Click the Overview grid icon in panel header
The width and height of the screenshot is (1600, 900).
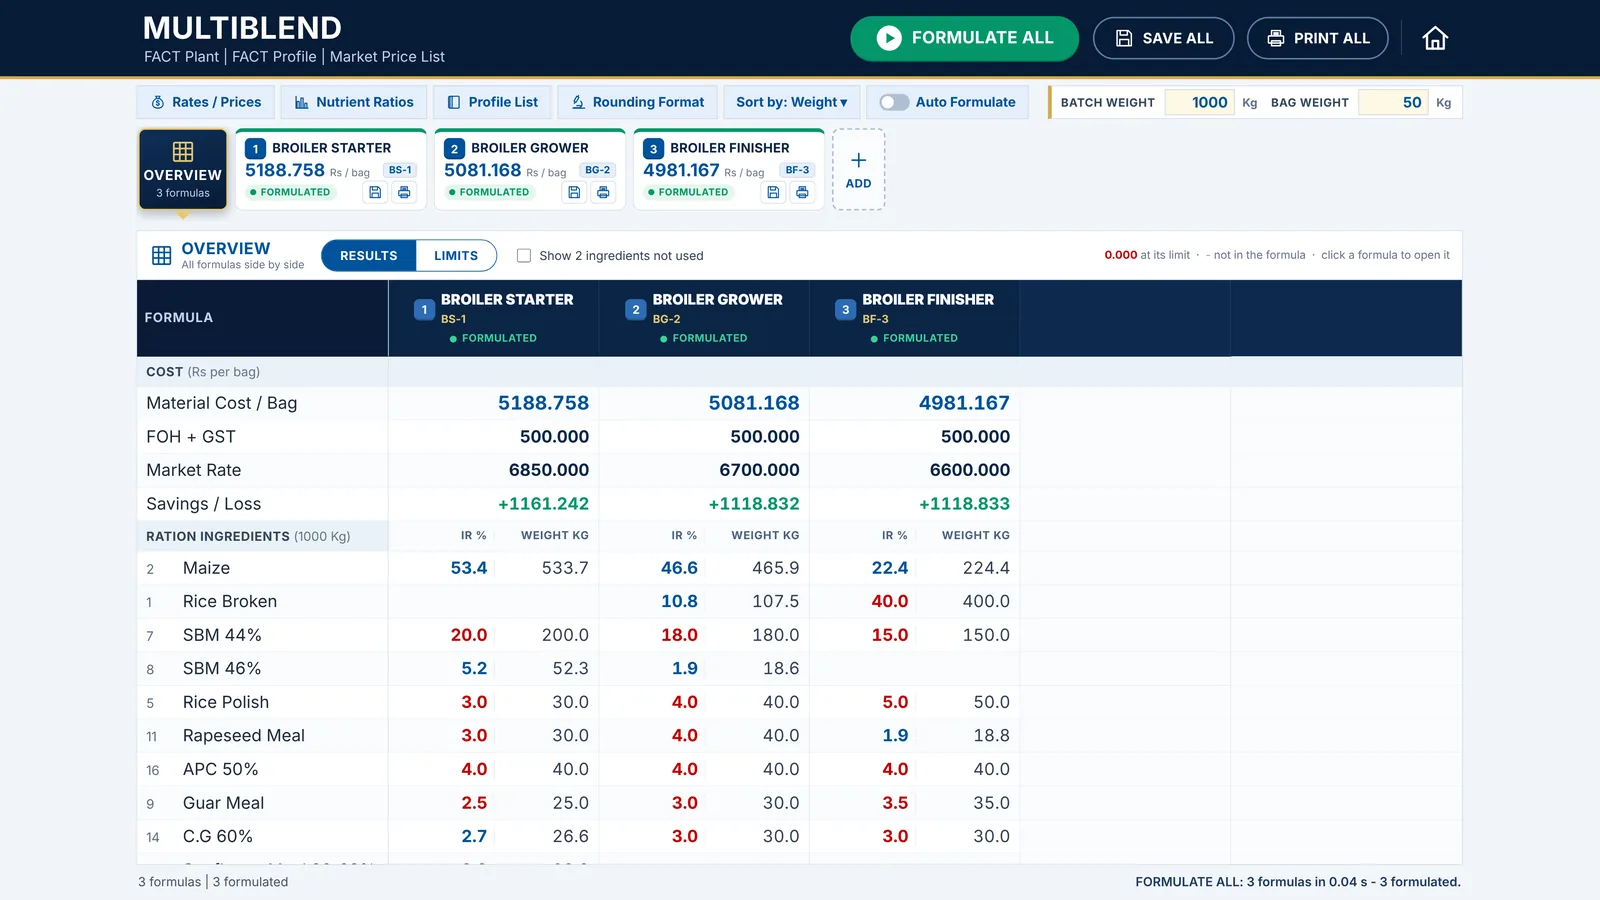coord(161,255)
